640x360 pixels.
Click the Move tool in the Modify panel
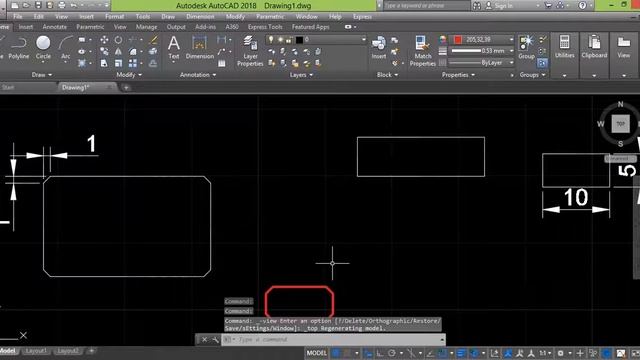104,40
